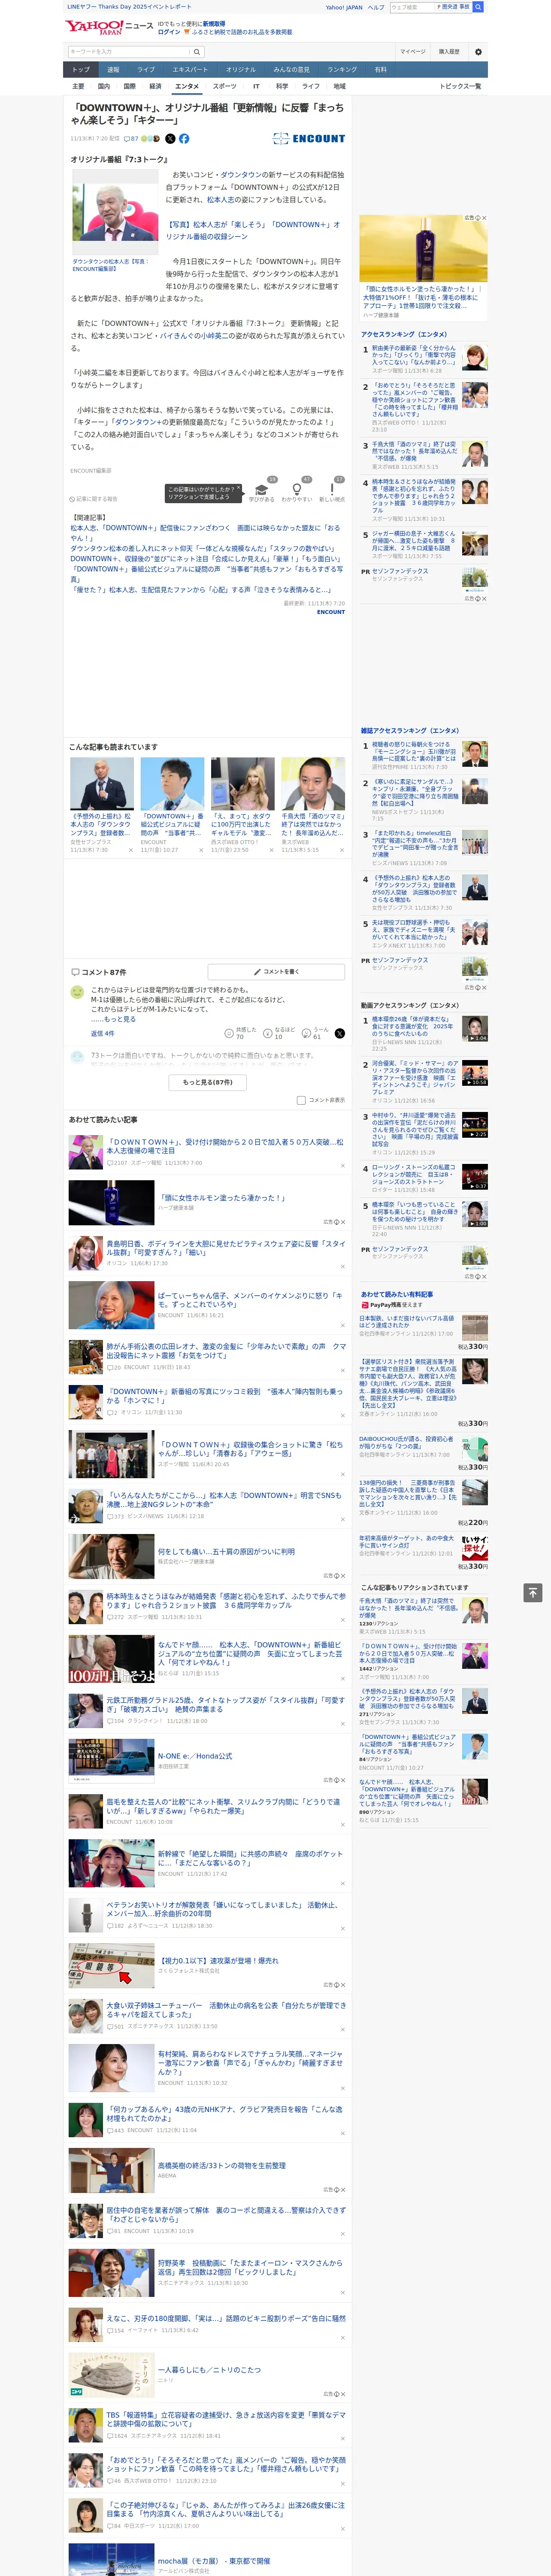Toggle コメント非表示 checkbox
The width and height of the screenshot is (551, 2576).
tap(301, 1100)
